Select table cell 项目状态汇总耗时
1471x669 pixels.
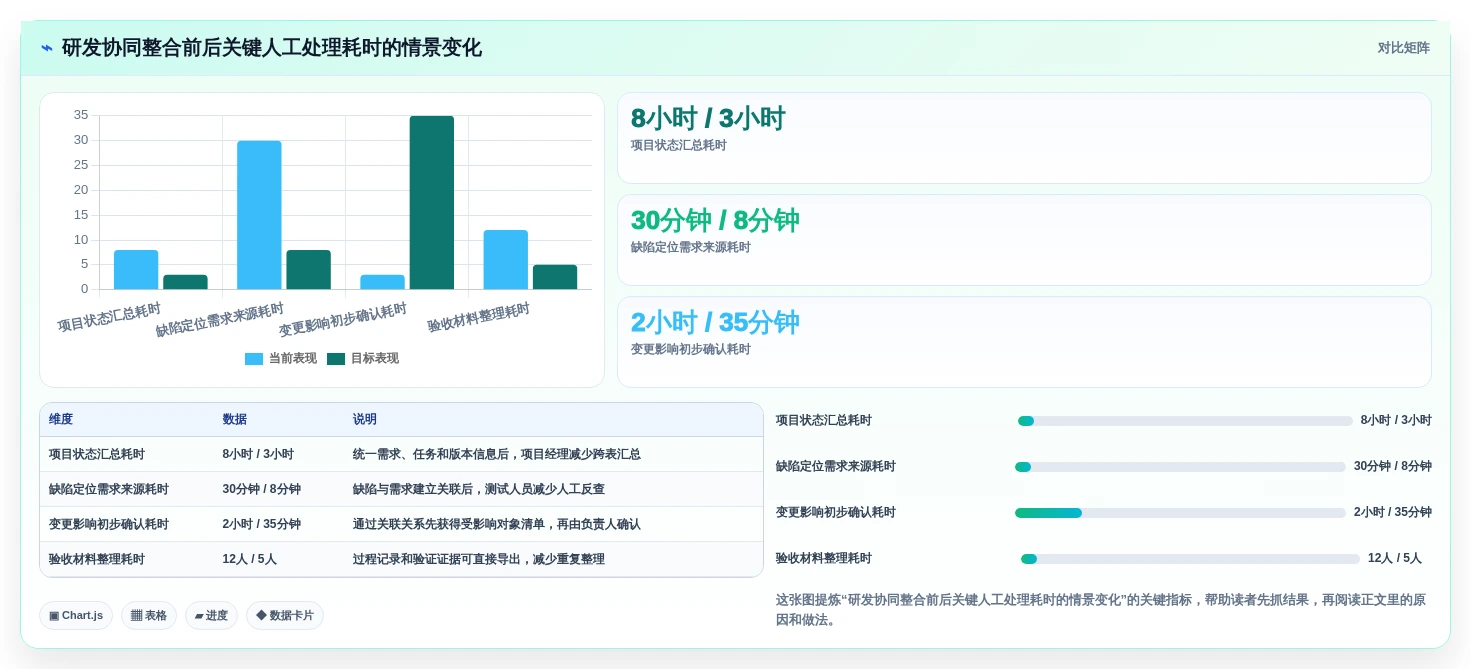click(97, 455)
